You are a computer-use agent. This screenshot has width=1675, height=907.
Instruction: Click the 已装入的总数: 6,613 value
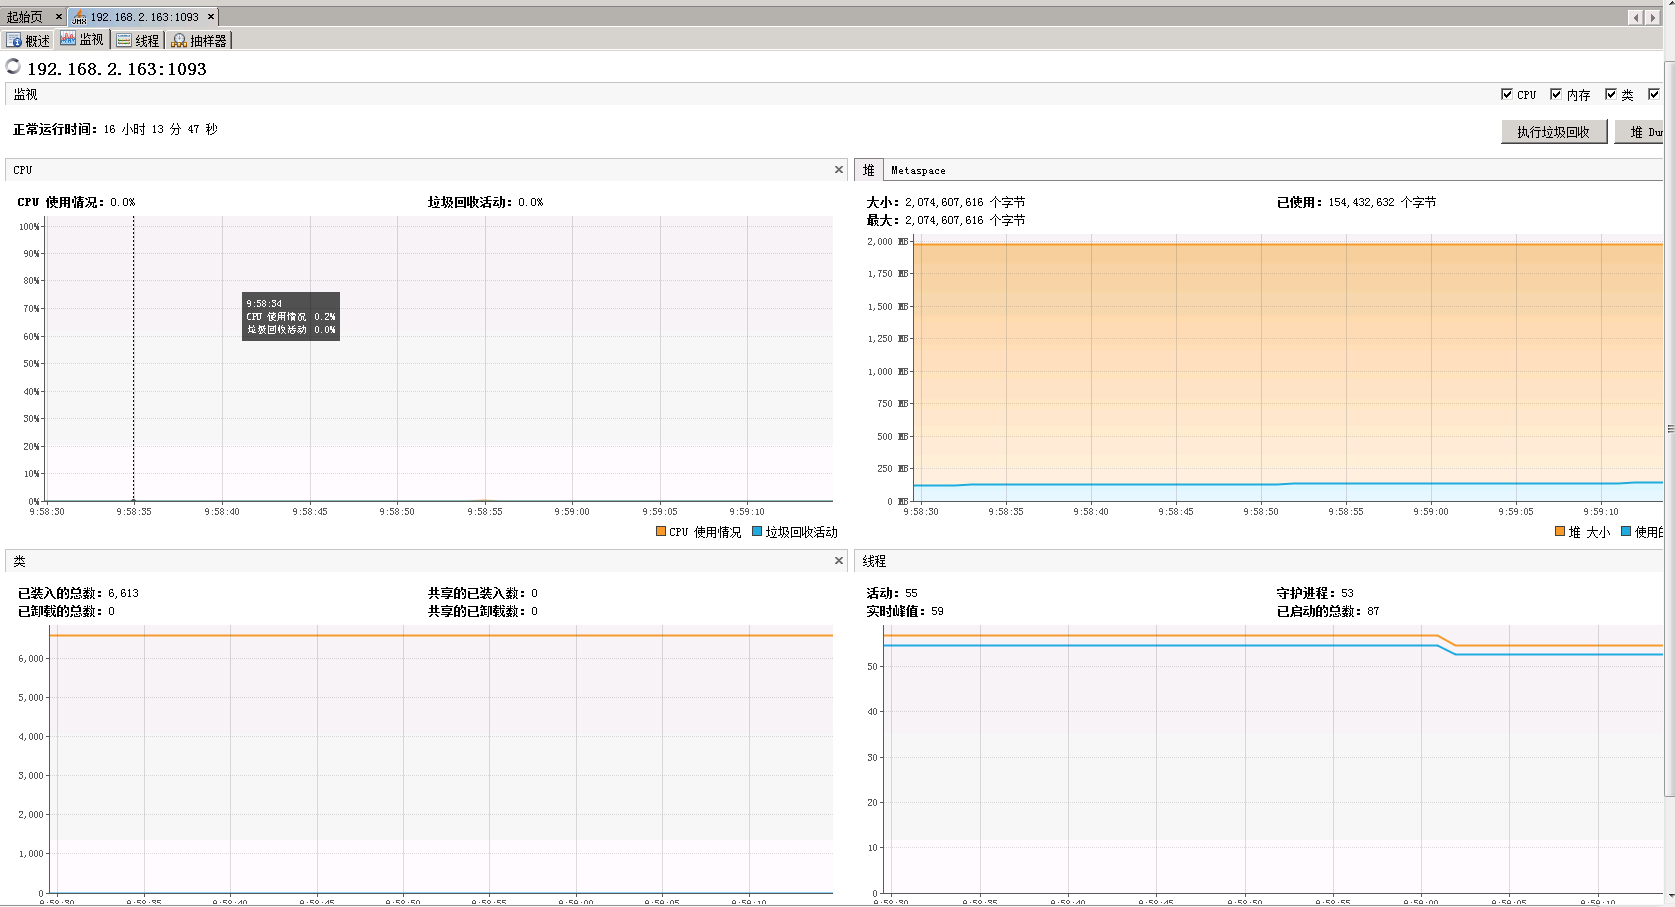pyautogui.click(x=78, y=593)
